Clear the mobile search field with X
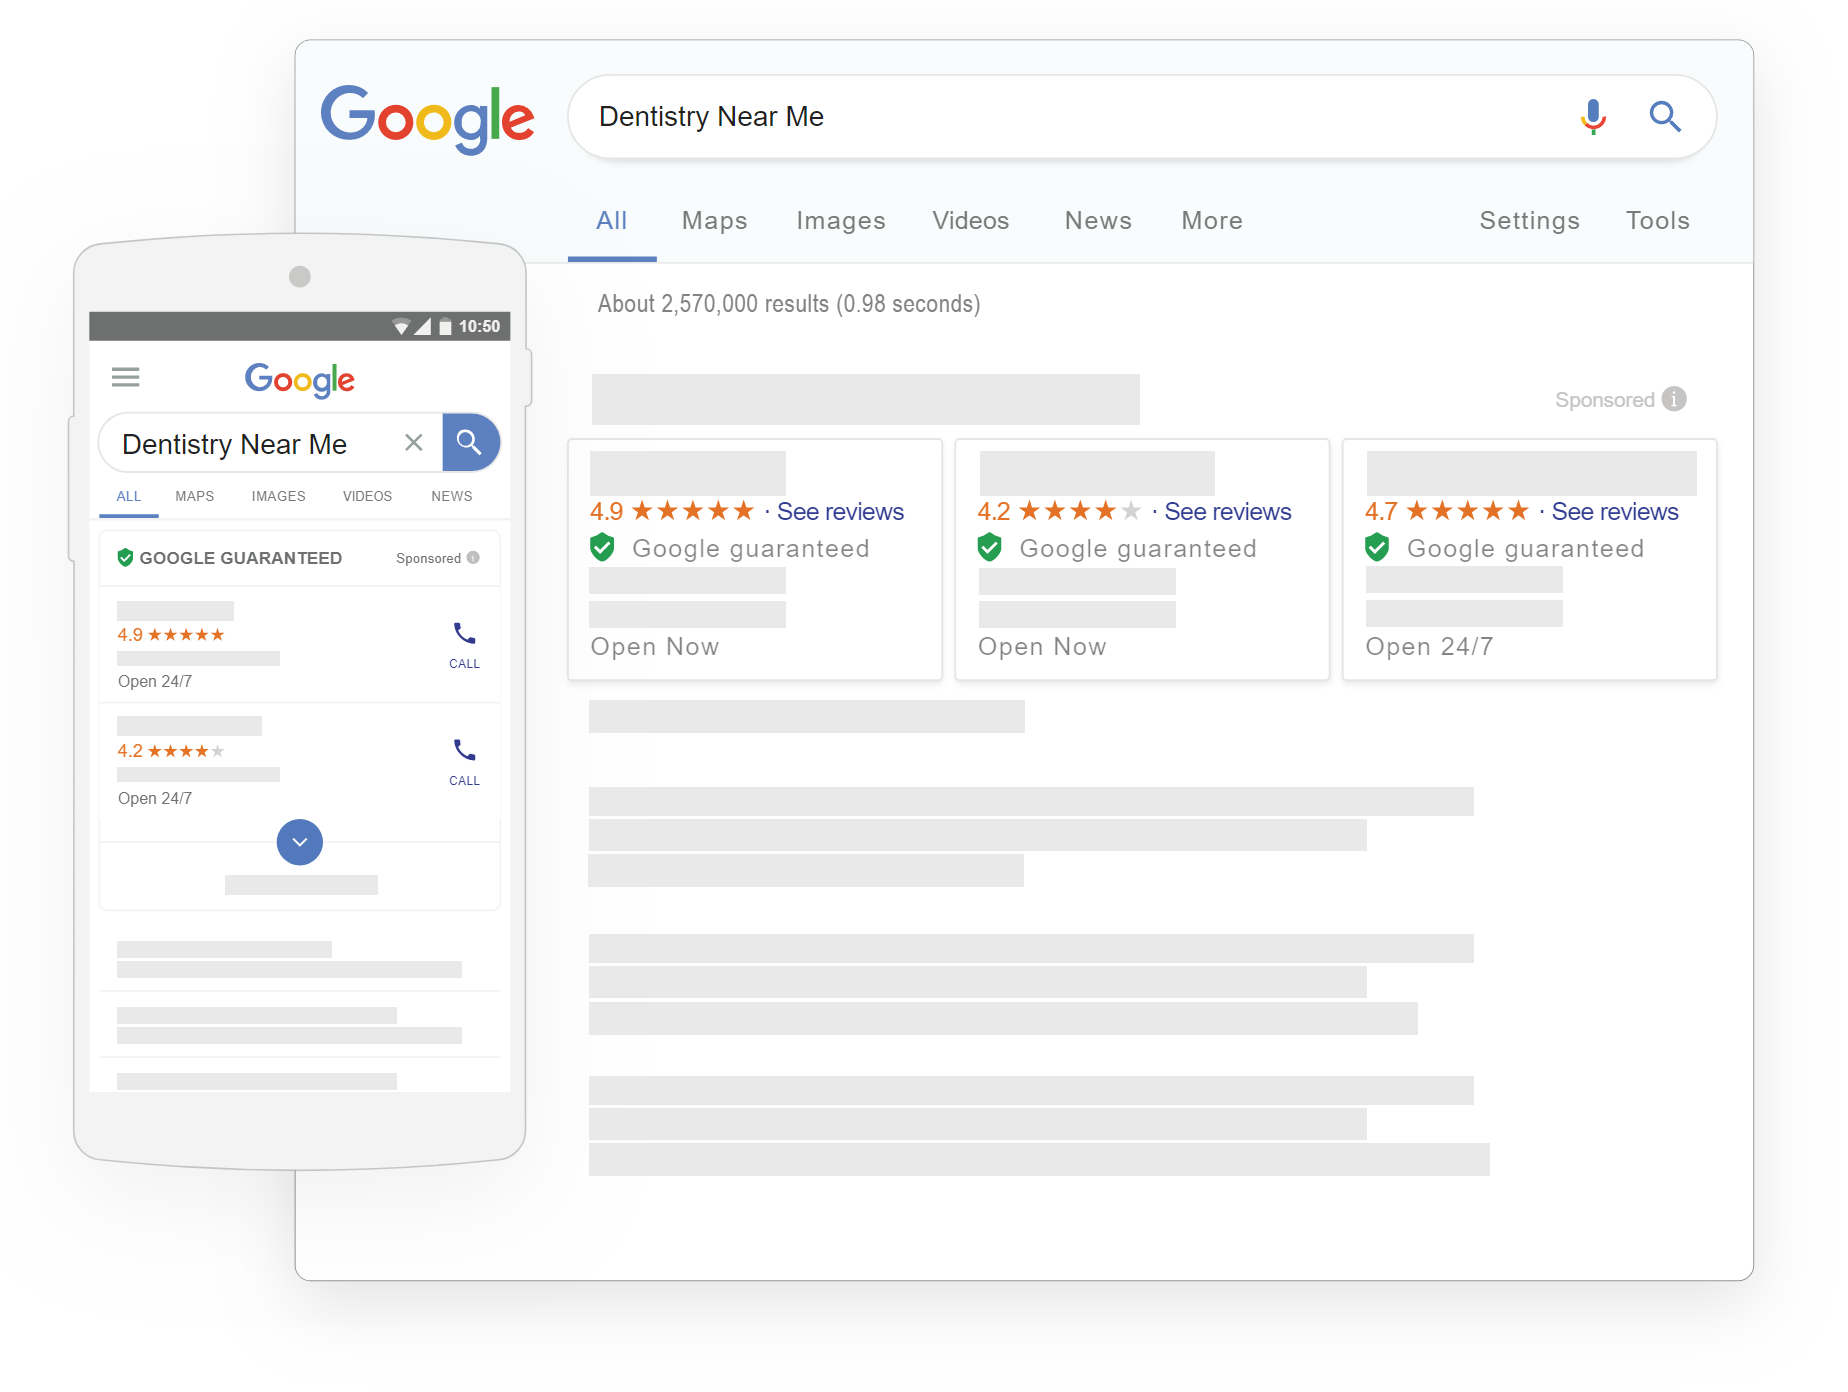This screenshot has height=1392, width=1848. click(414, 442)
